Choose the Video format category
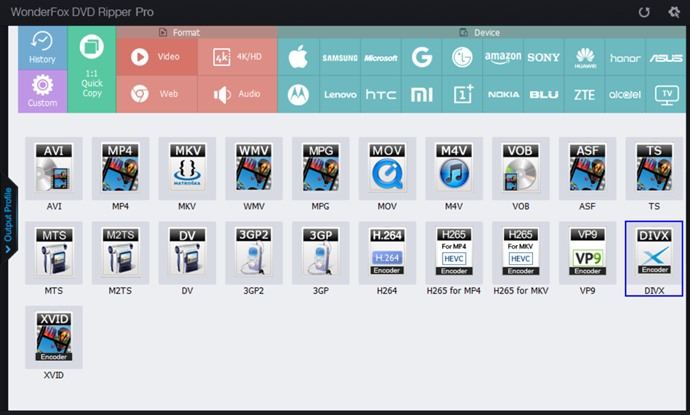This screenshot has width=690, height=415. 157,57
